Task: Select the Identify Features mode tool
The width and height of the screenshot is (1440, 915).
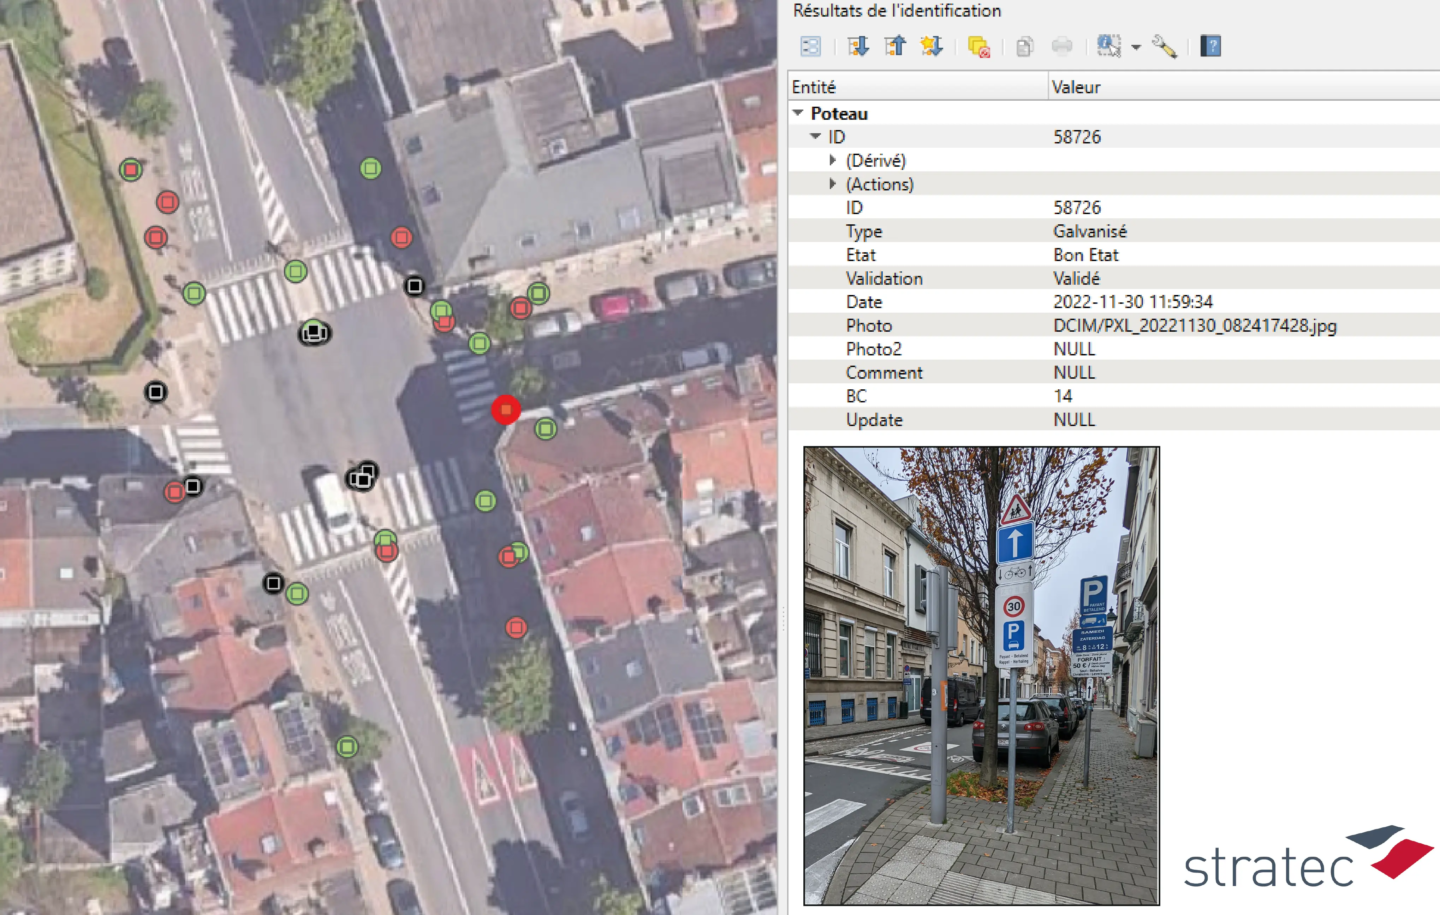Action: coord(1108,46)
